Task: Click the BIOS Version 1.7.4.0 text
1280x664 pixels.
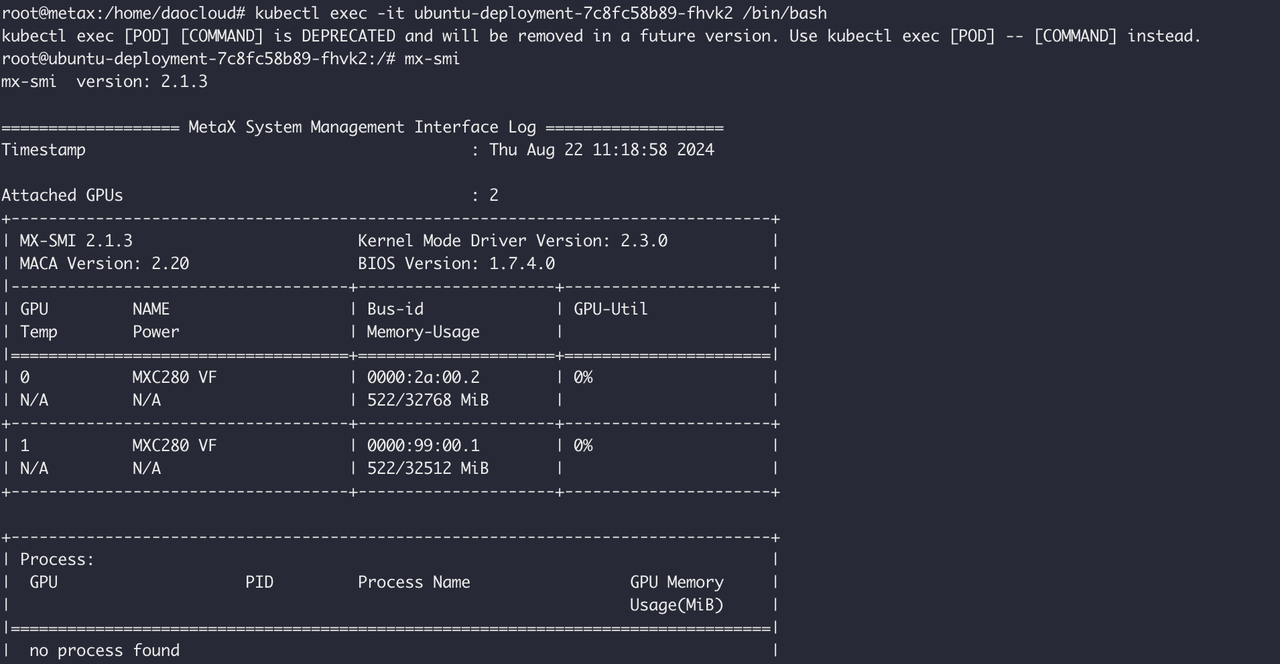Action: 456,264
